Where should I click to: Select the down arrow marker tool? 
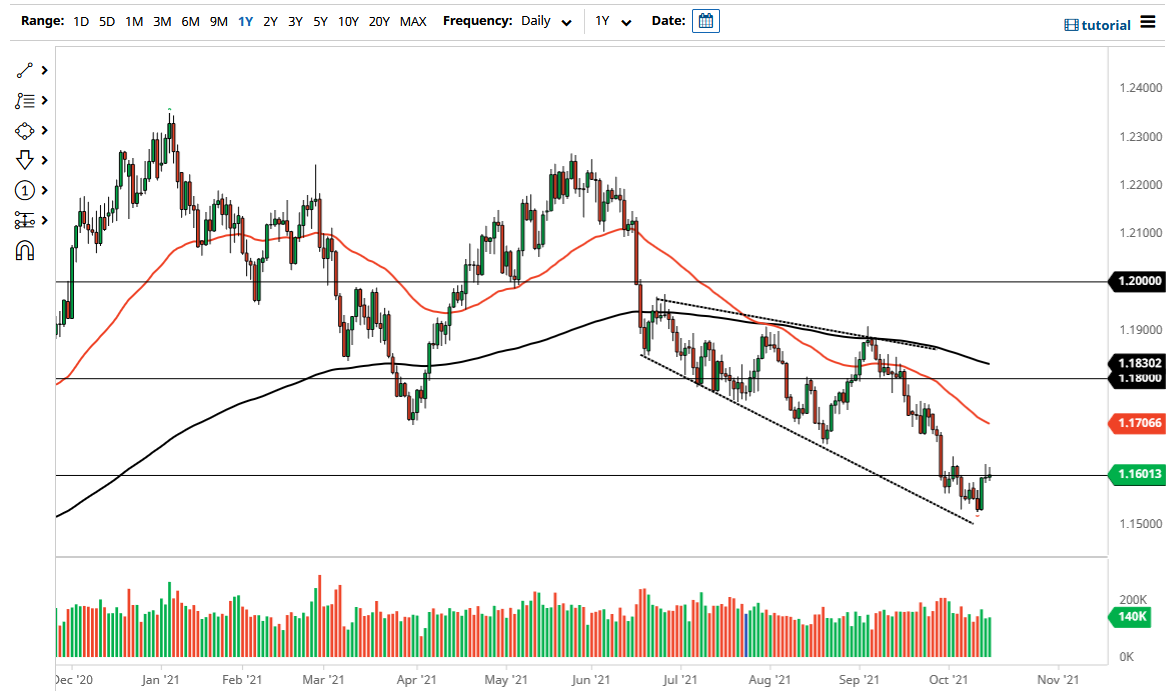click(25, 160)
